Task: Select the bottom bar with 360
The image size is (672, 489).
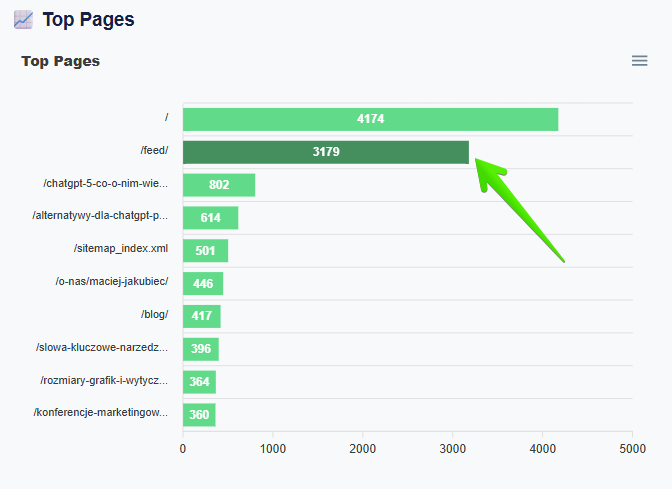Action: click(199, 415)
